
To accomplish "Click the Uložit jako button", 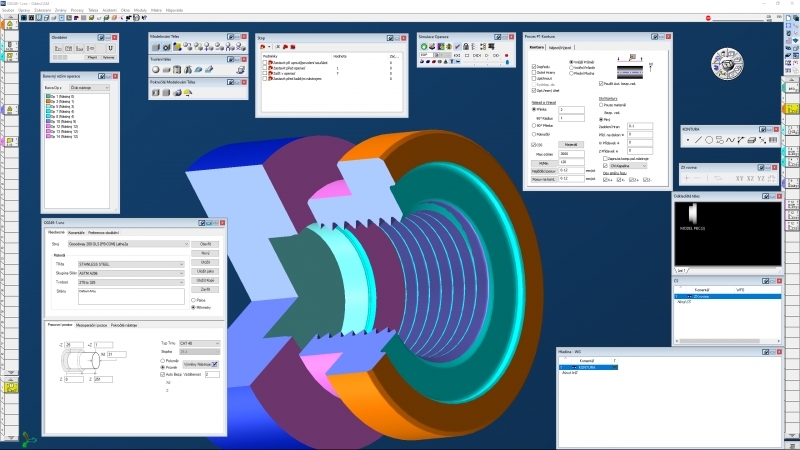I will (x=205, y=271).
